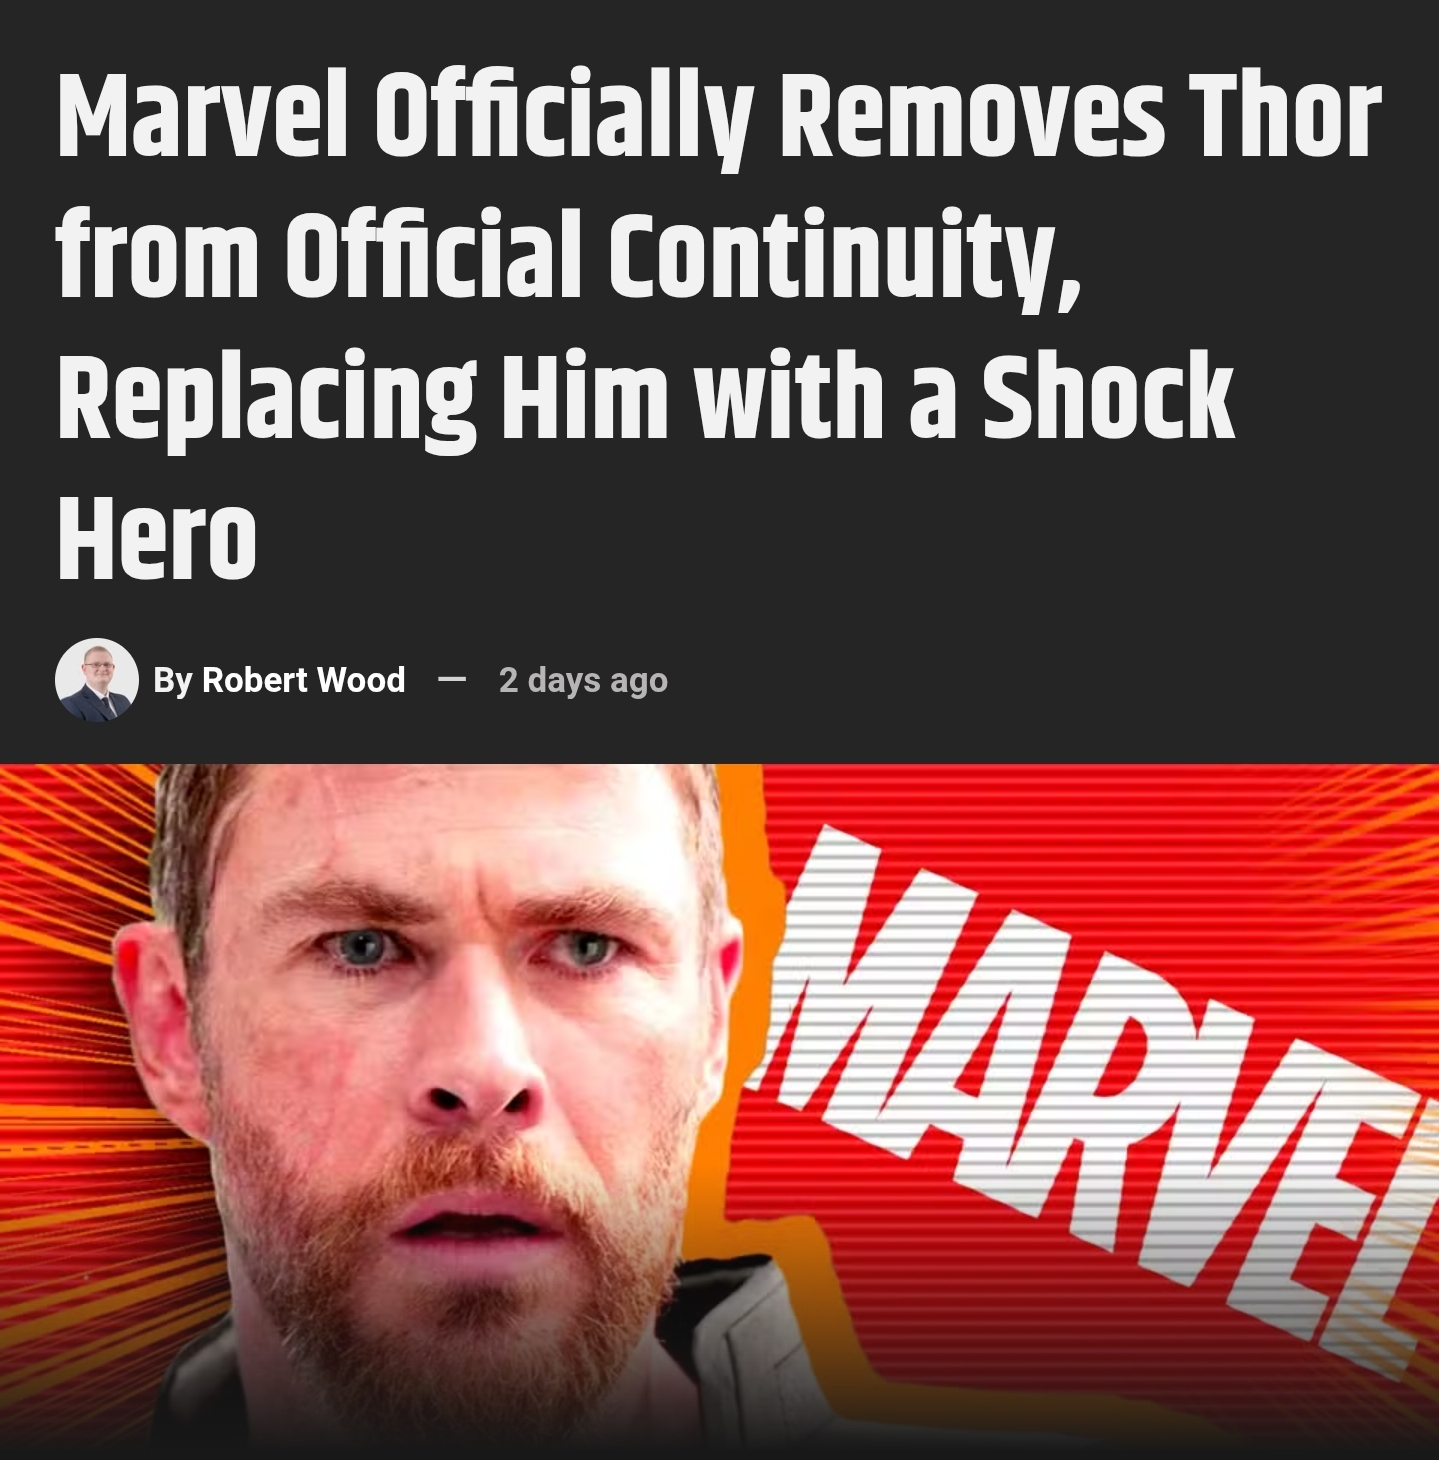
Task: Click the word "Removes" in the headline
Action: tap(971, 118)
